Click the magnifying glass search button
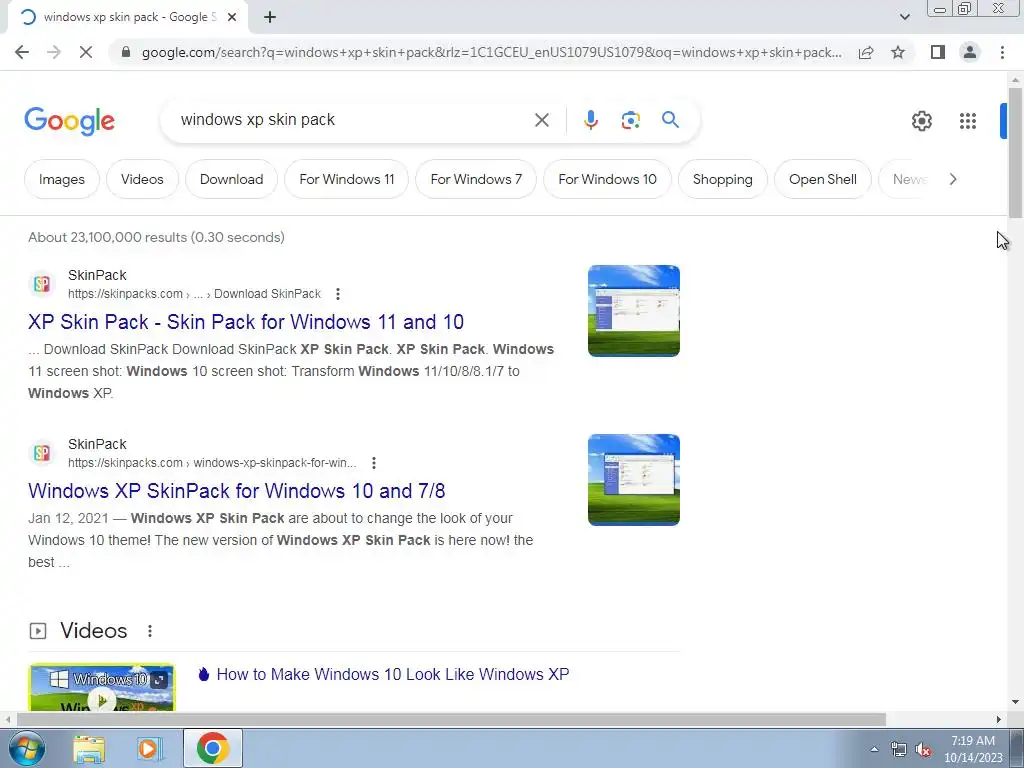1024x768 pixels. [670, 120]
